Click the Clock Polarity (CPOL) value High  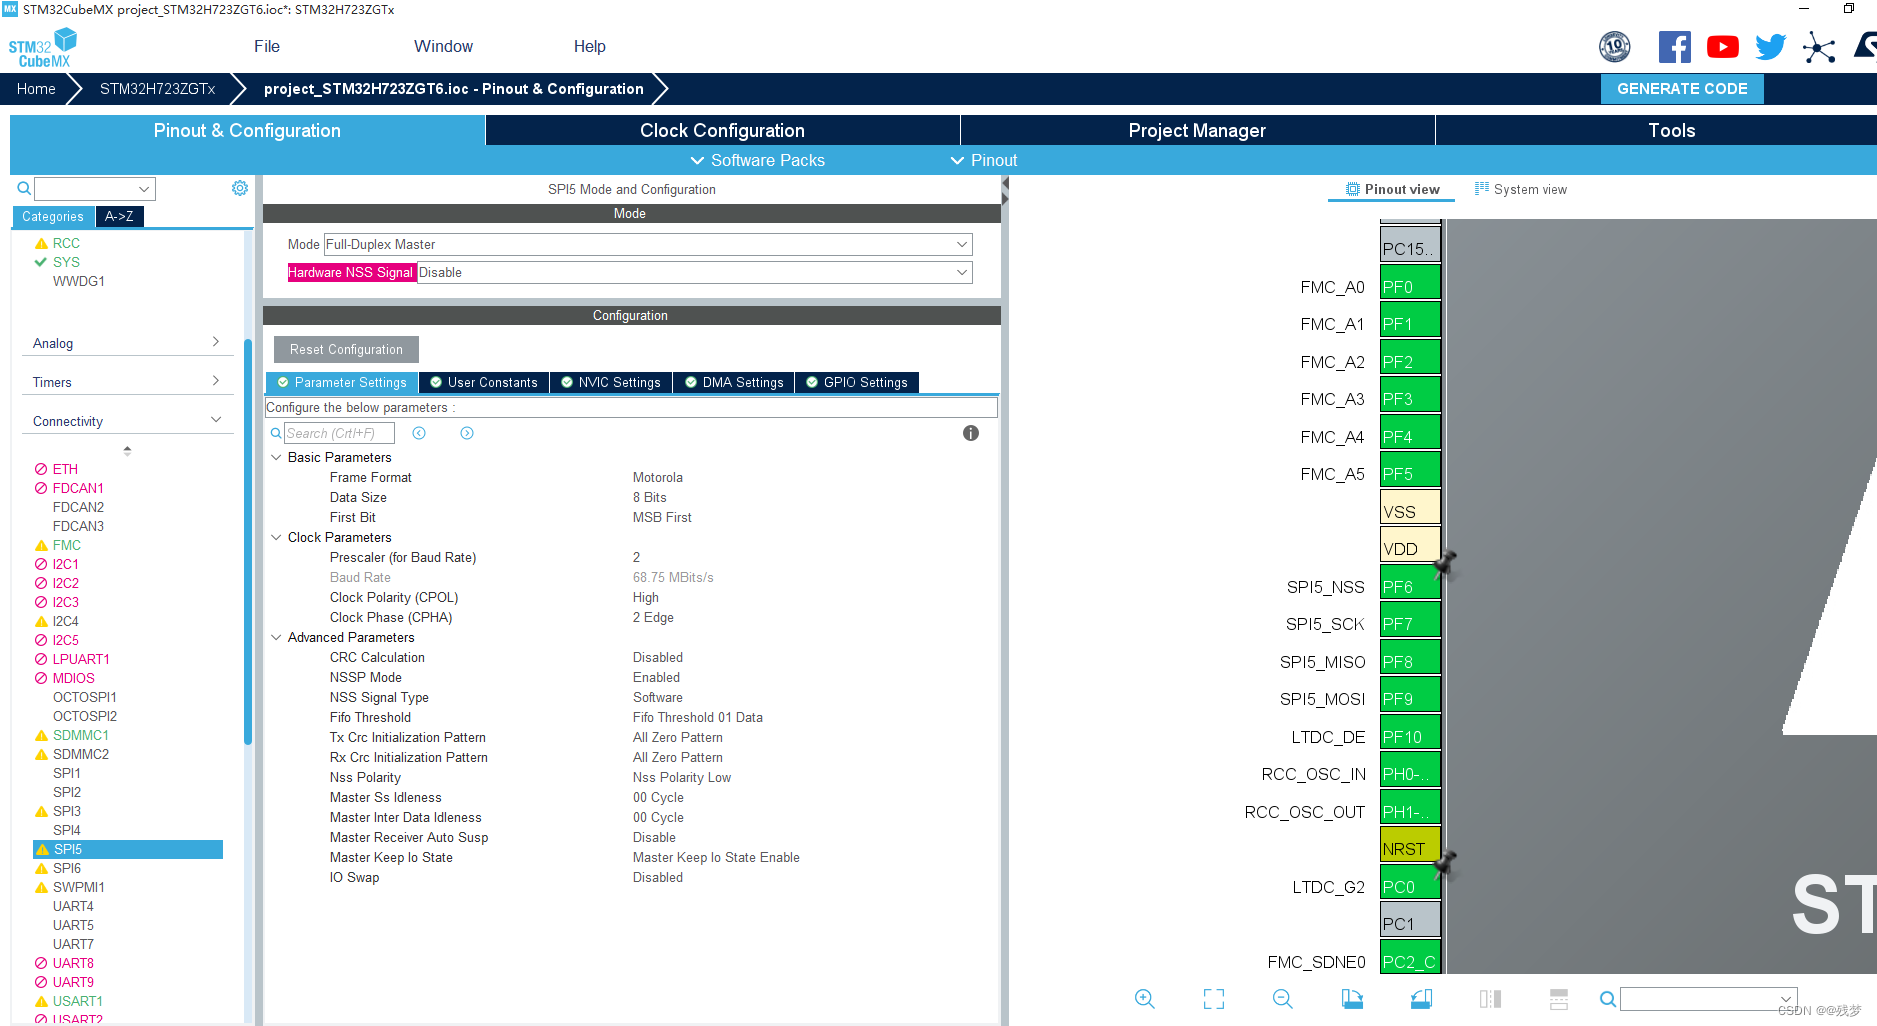[x=645, y=597]
